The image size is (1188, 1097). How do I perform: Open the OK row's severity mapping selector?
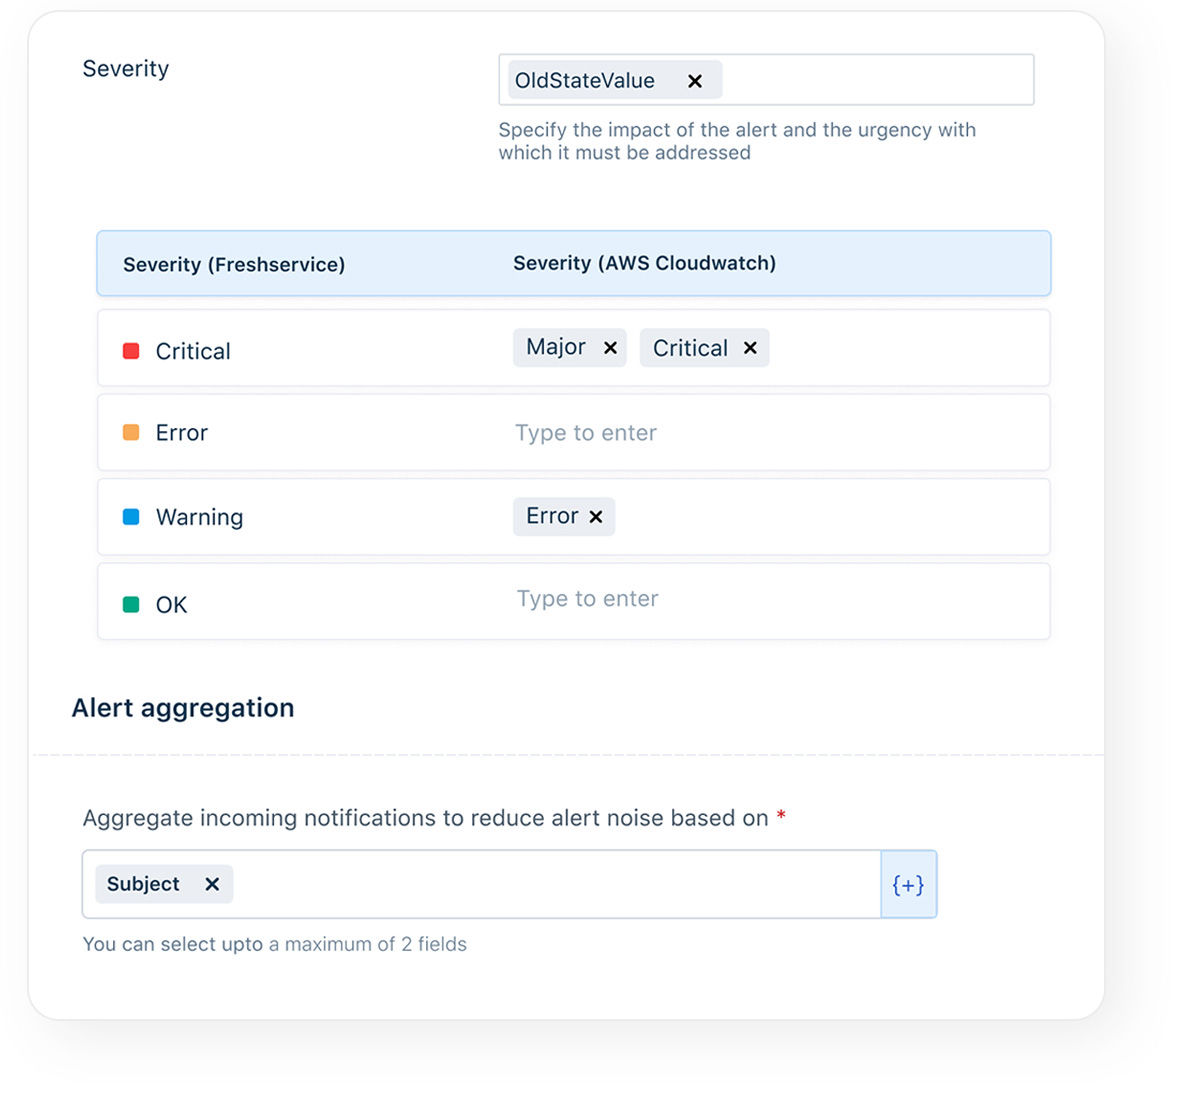point(587,599)
